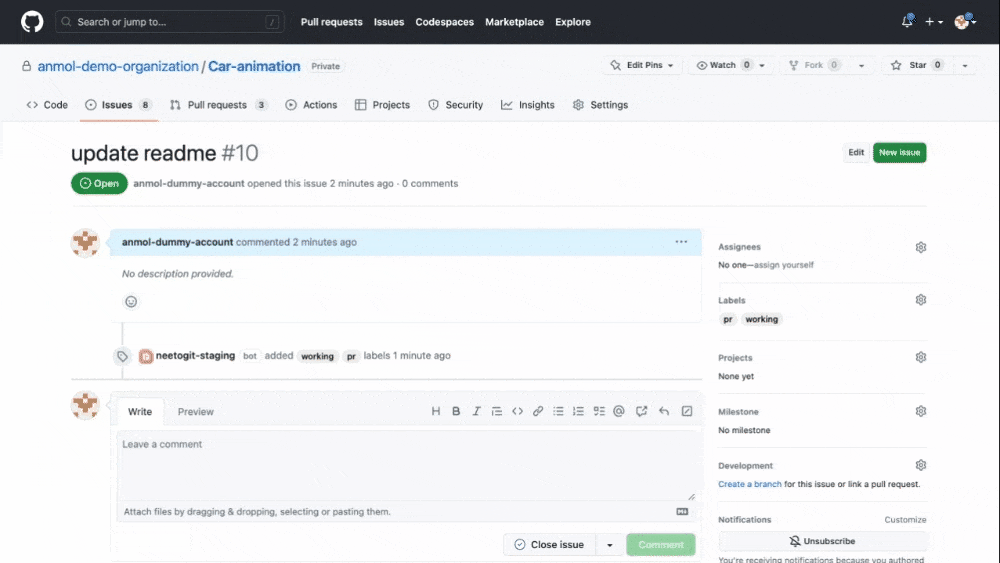Open the repository Pull requests tab

click(x=219, y=105)
